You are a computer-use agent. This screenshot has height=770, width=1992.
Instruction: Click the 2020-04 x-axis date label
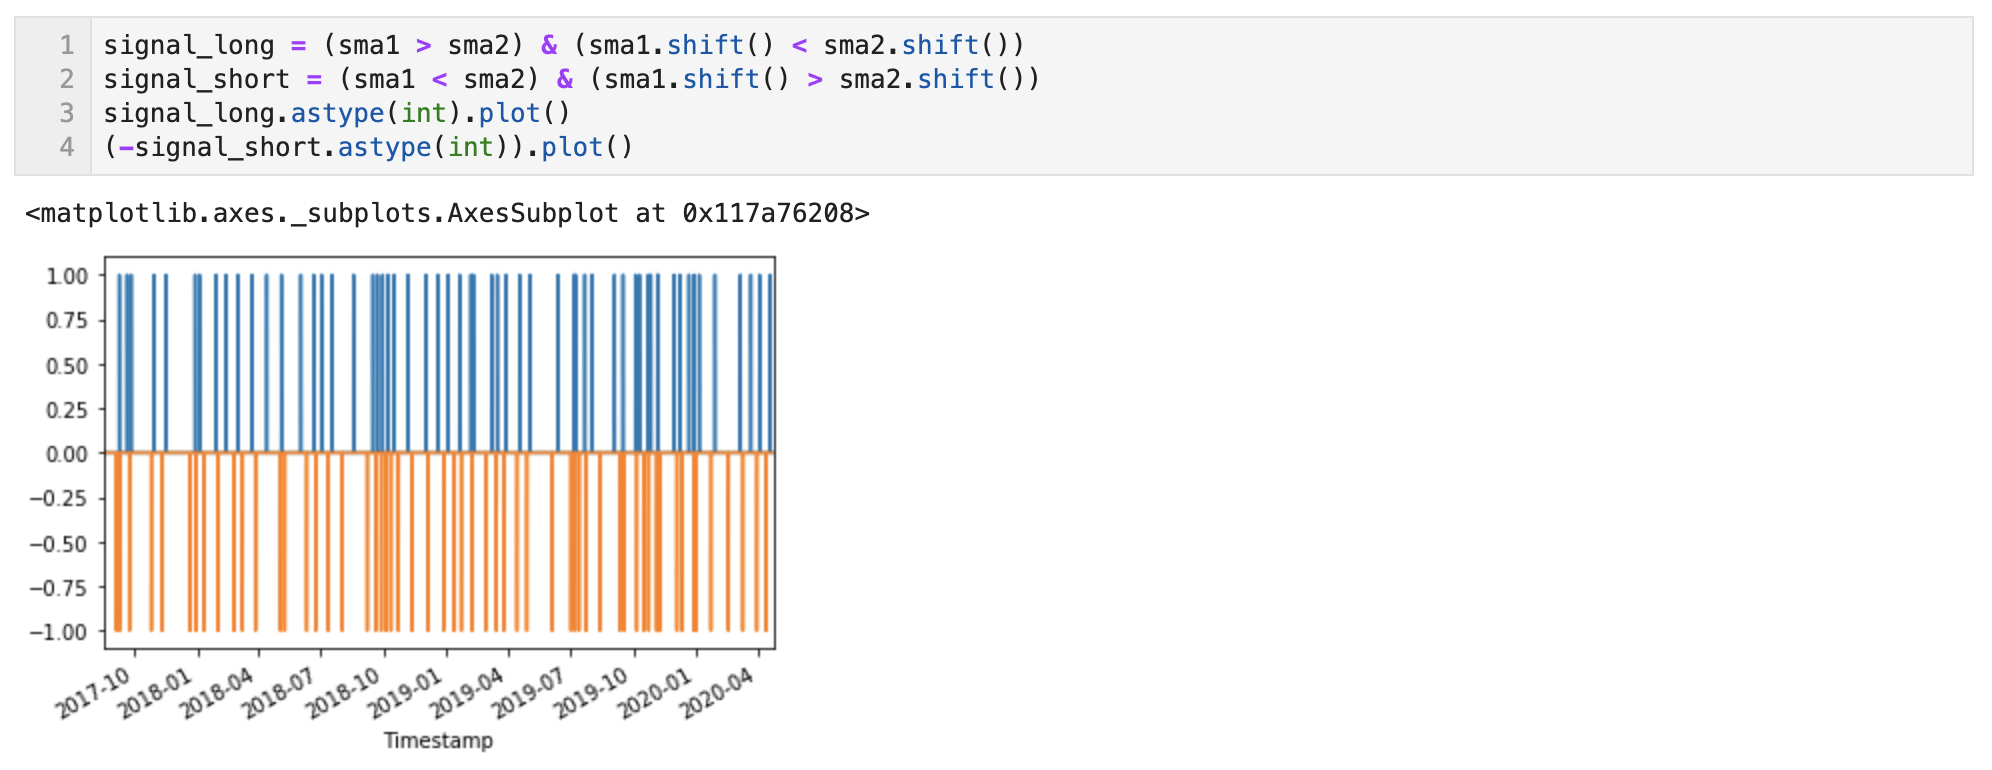pyautogui.click(x=717, y=693)
